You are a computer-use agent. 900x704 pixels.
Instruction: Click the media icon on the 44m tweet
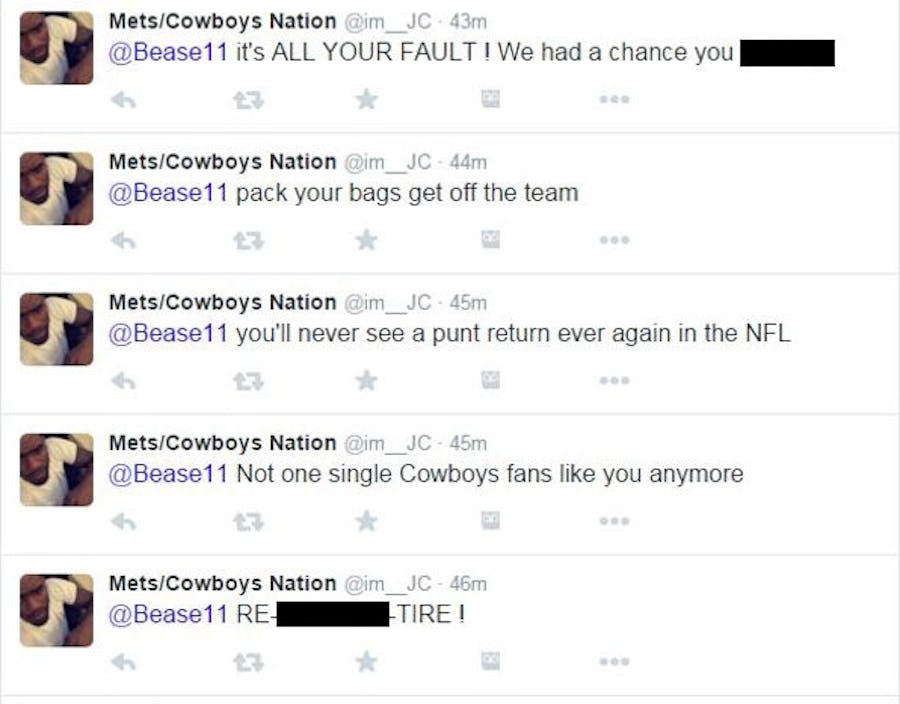click(491, 240)
